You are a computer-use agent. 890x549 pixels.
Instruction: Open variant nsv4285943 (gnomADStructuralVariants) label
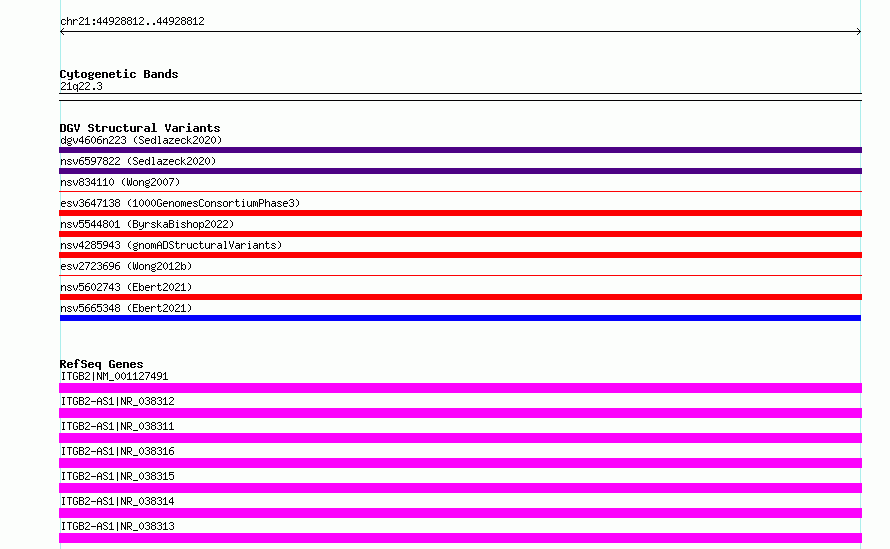tap(171, 245)
